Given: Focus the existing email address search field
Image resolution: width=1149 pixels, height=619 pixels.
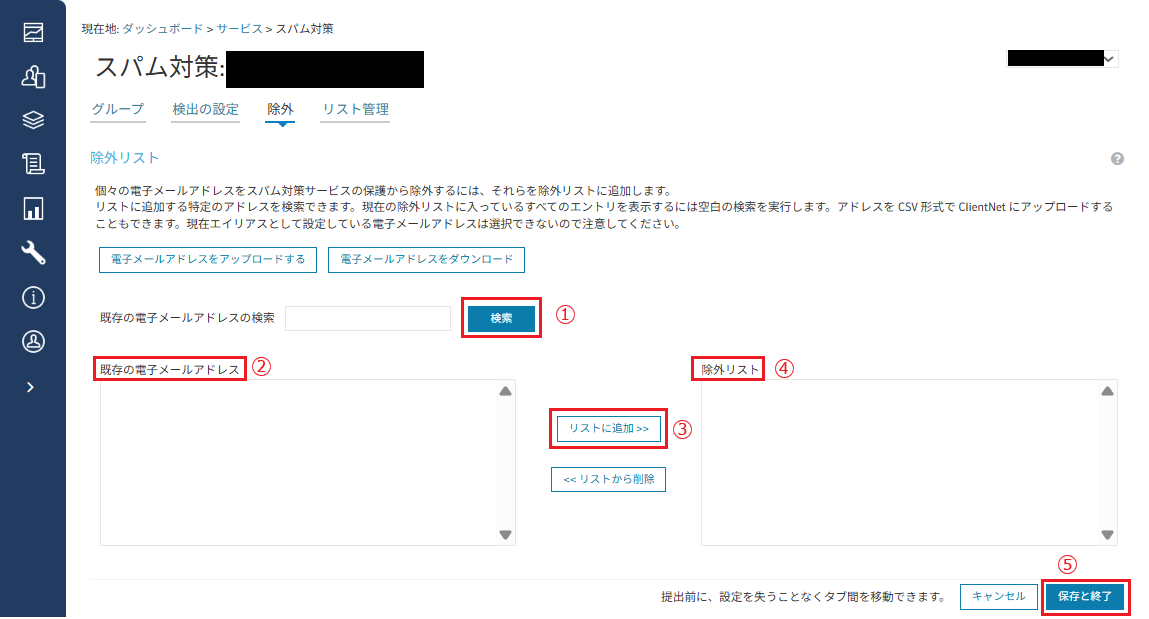Looking at the screenshot, I should pos(368,318).
